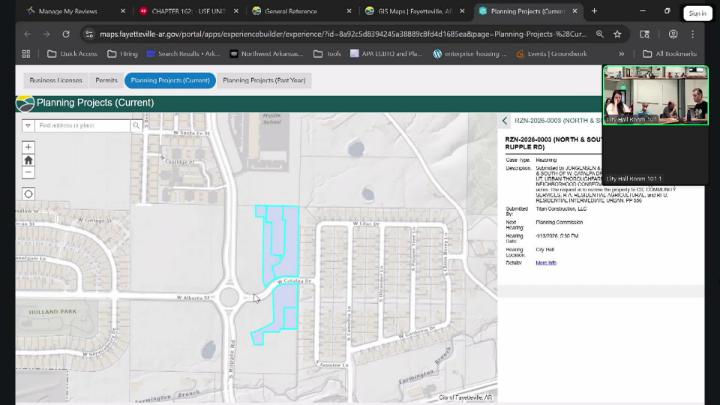Switch to Manage My Reviews tab
This screenshot has height=405, width=720.
point(68,11)
